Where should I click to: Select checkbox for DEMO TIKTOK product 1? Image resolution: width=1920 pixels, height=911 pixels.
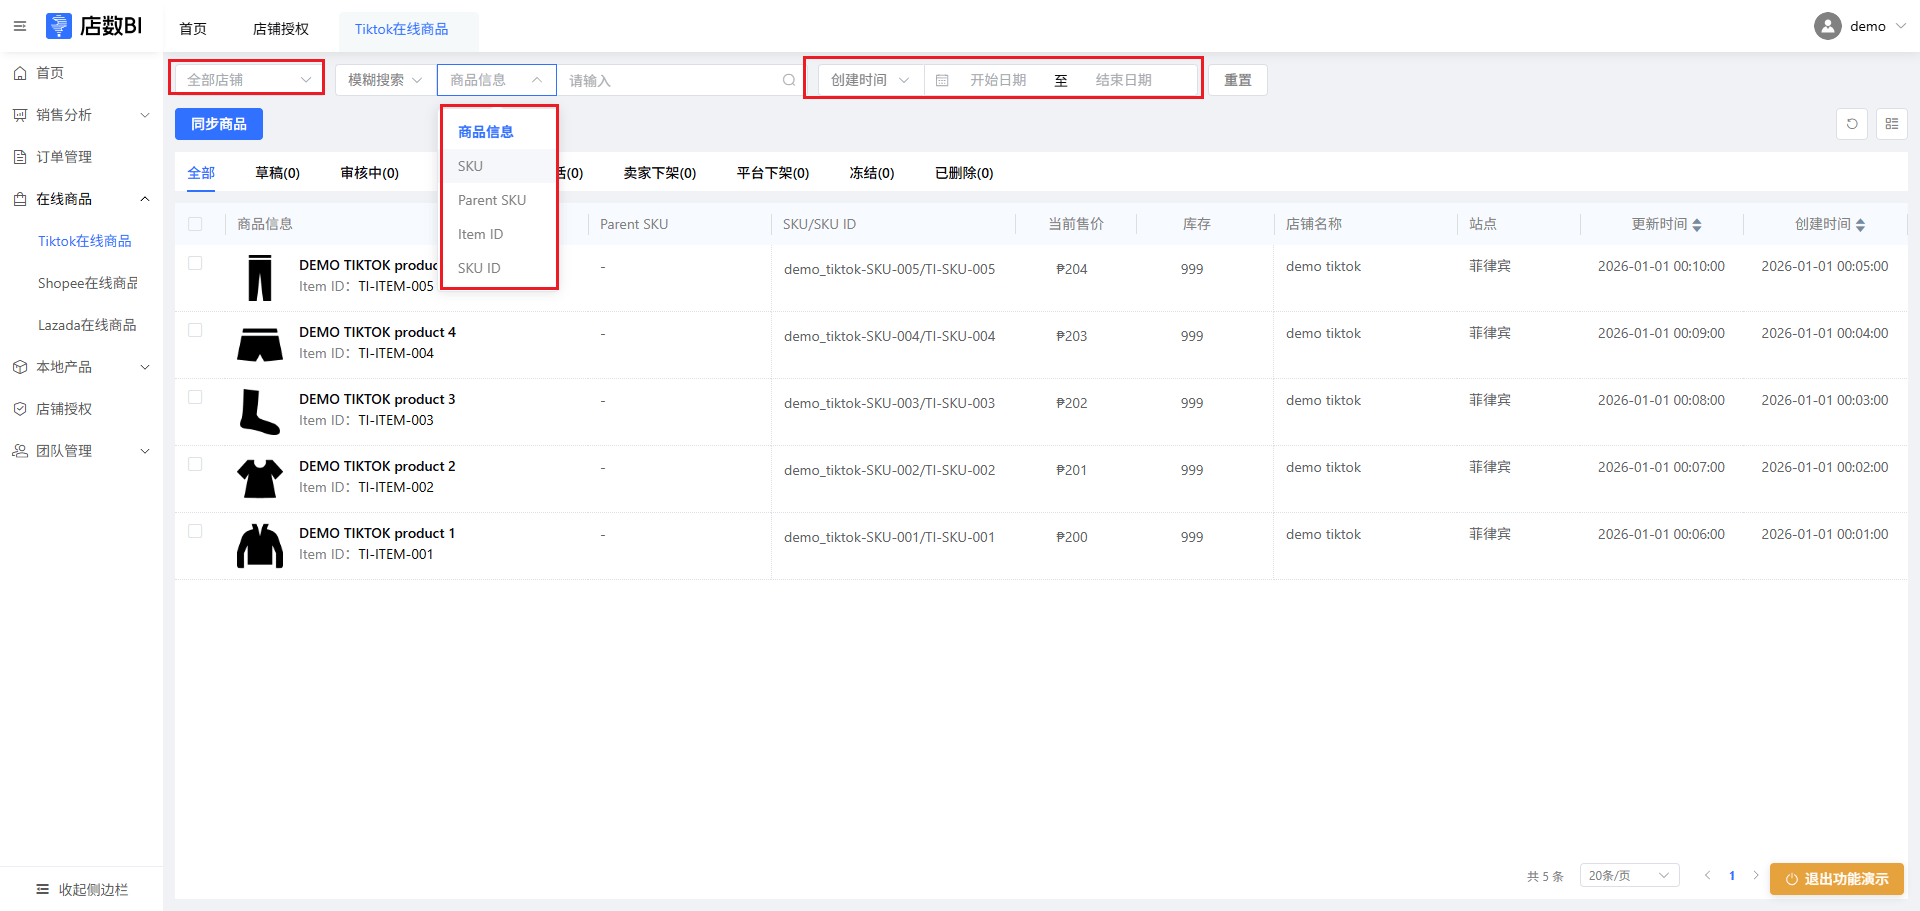pyautogui.click(x=195, y=532)
